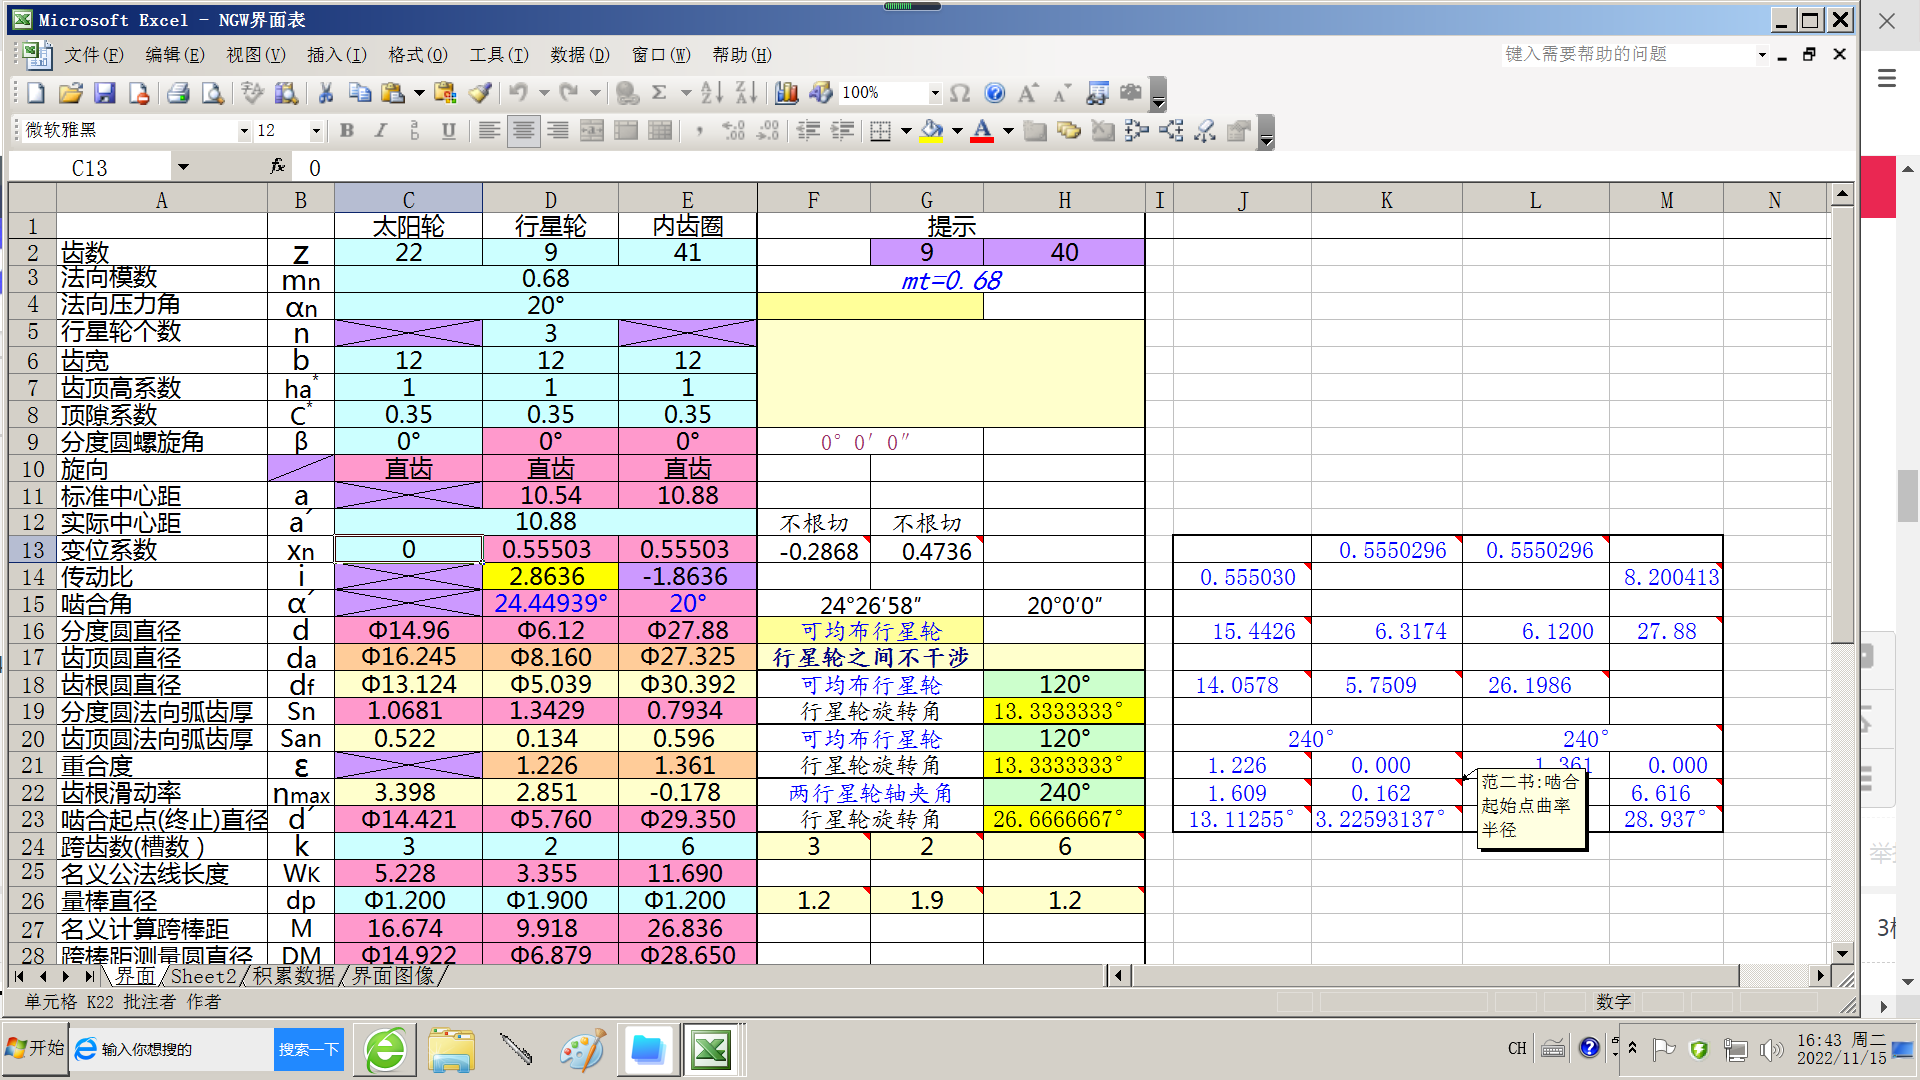The height and width of the screenshot is (1080, 1920).
Task: Align cell text right
Action: (557, 131)
